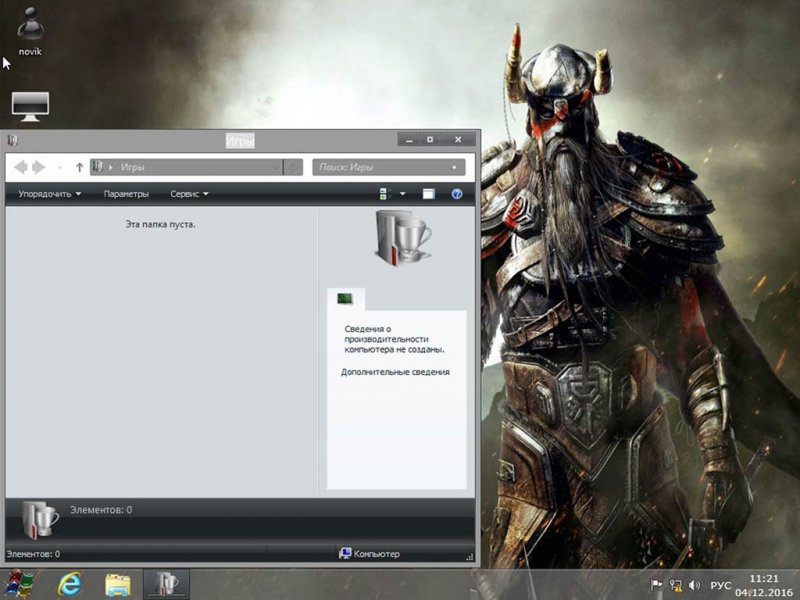This screenshot has height=600, width=800.
Task: Launch Internet Explorer from the taskbar
Action: [69, 584]
